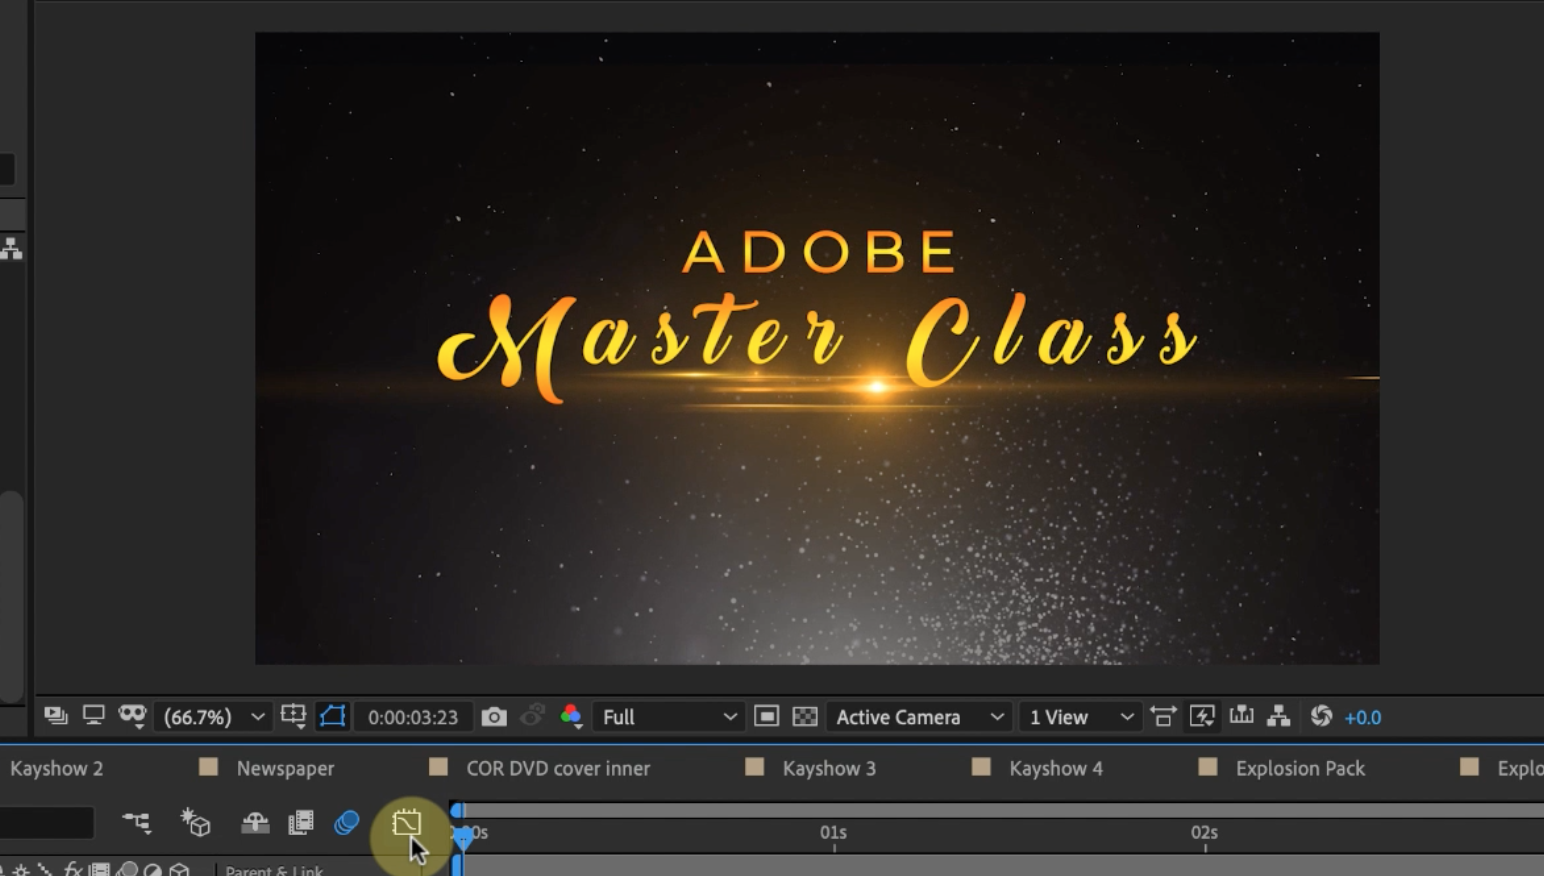
Task: Click the label color square beside COR DVD cover inner
Action: tap(438, 767)
